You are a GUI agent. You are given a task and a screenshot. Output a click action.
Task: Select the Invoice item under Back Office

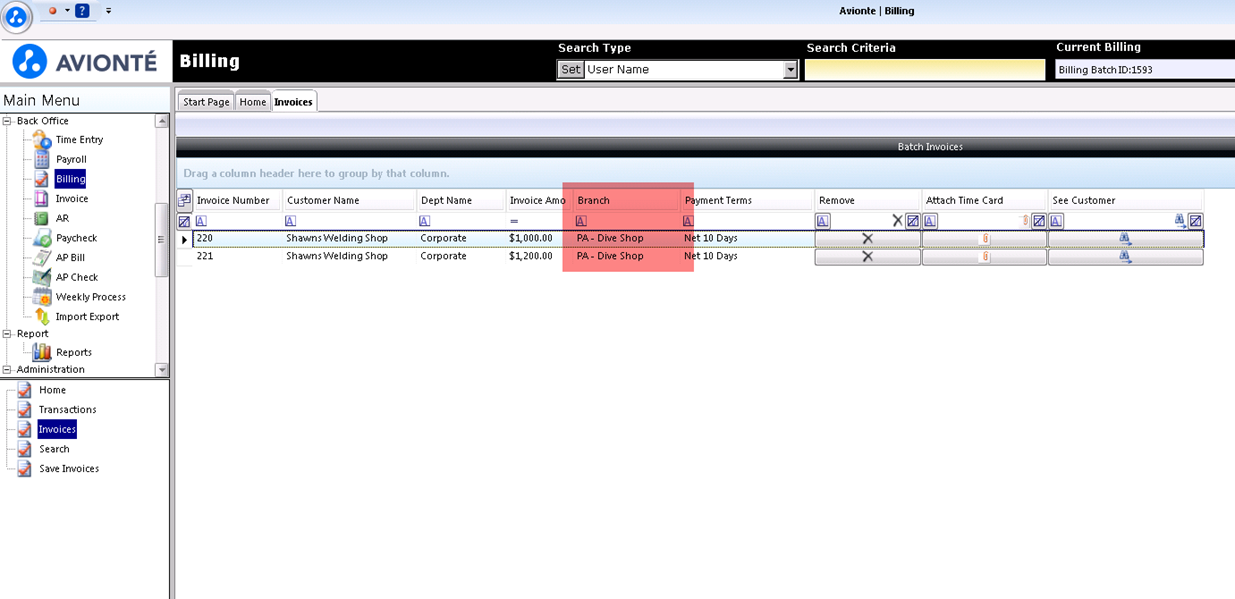click(x=72, y=199)
